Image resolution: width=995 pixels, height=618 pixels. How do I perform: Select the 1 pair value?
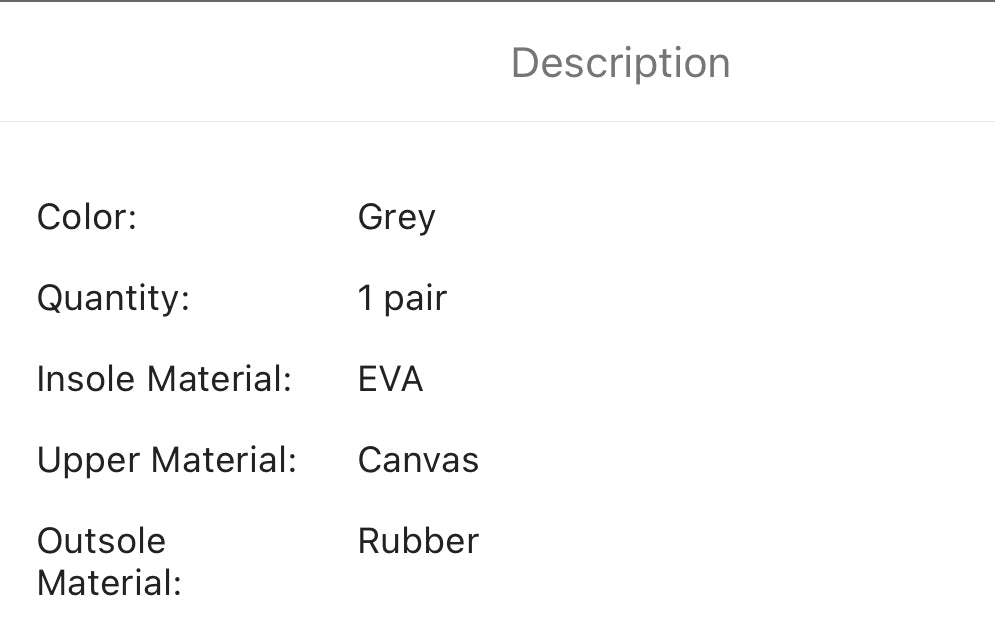[402, 298]
